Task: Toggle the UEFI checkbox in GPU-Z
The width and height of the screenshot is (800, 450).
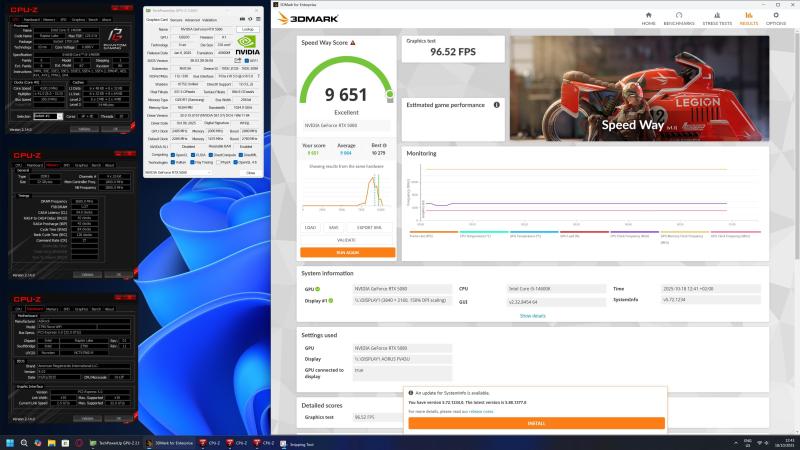Action: pos(247,59)
